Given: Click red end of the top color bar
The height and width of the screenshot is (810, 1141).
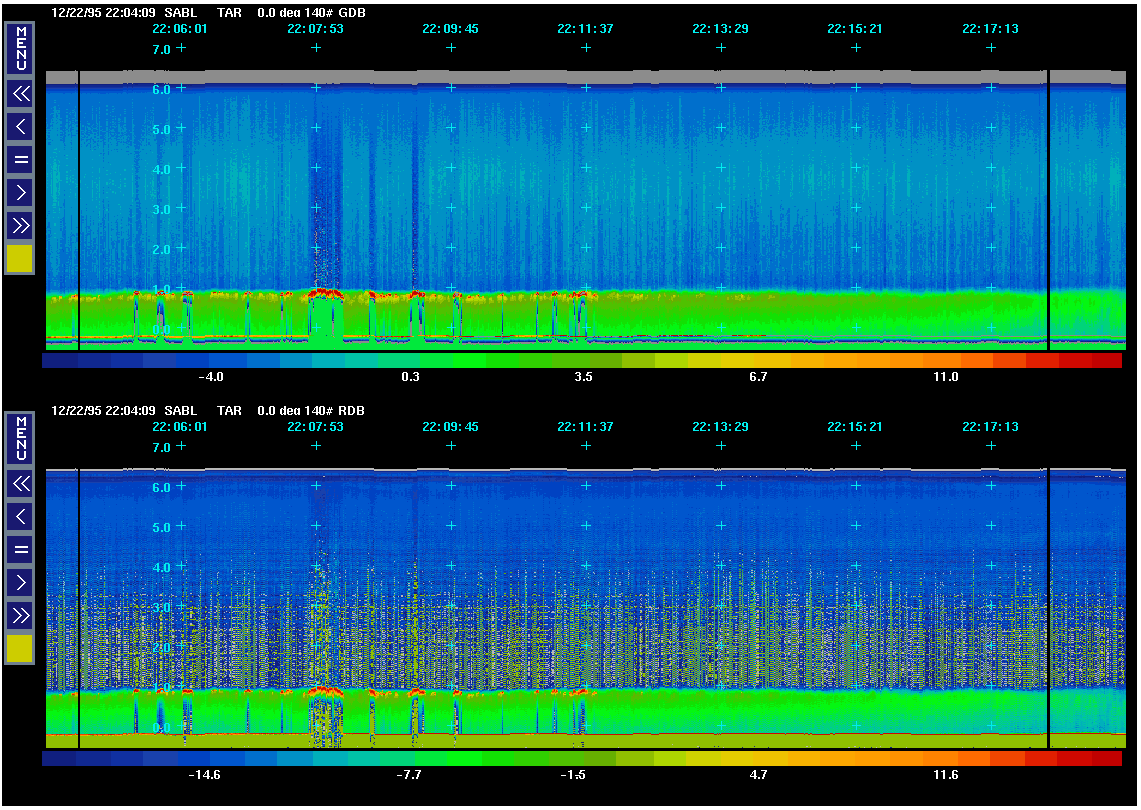Looking at the screenshot, I should coord(1105,361).
